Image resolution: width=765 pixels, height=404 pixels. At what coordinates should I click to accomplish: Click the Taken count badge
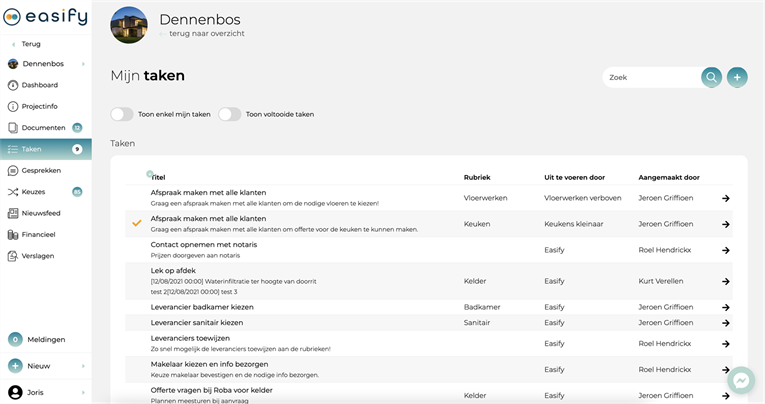77,149
